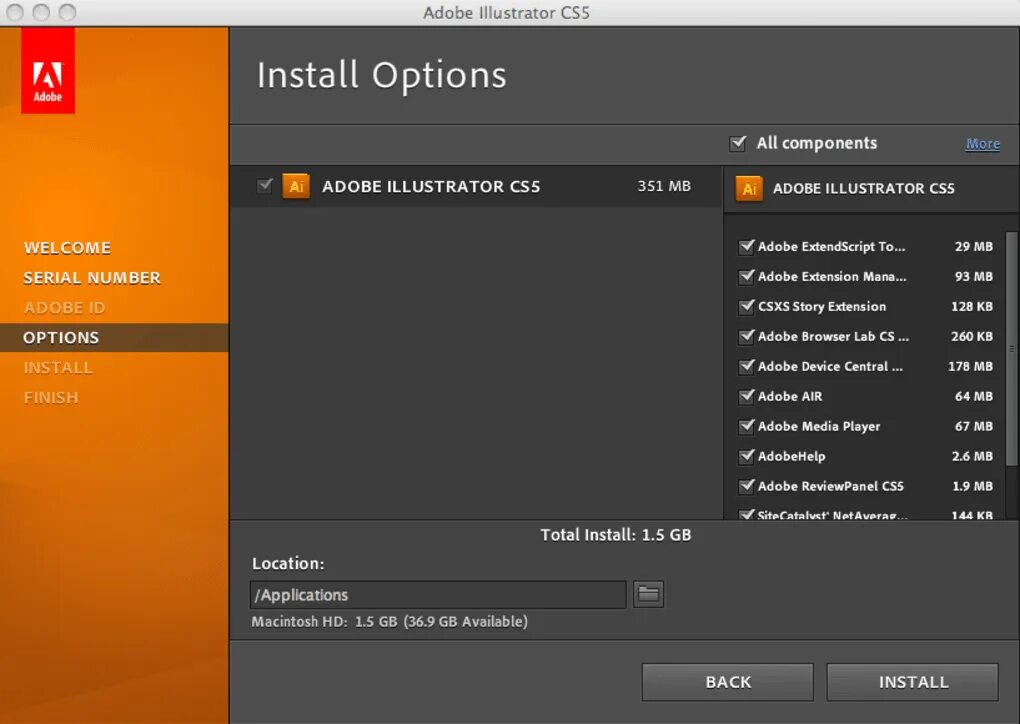Select the ADOBE ID step
Viewport: 1020px width, 724px height.
tap(64, 308)
